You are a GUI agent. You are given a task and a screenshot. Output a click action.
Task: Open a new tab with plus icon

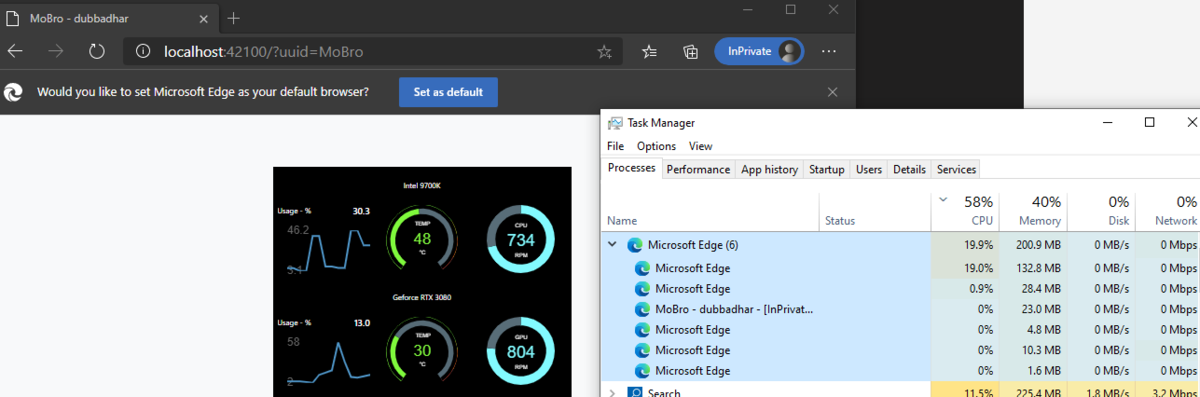pos(234,18)
